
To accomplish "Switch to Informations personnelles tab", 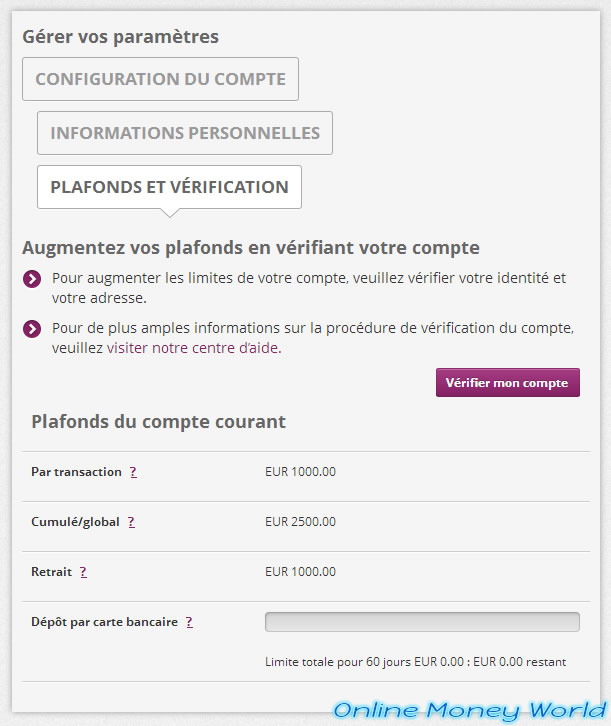I will (185, 133).
